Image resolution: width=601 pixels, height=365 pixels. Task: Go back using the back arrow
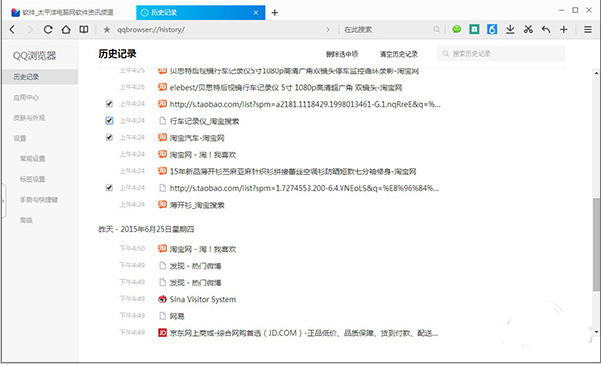[12, 30]
